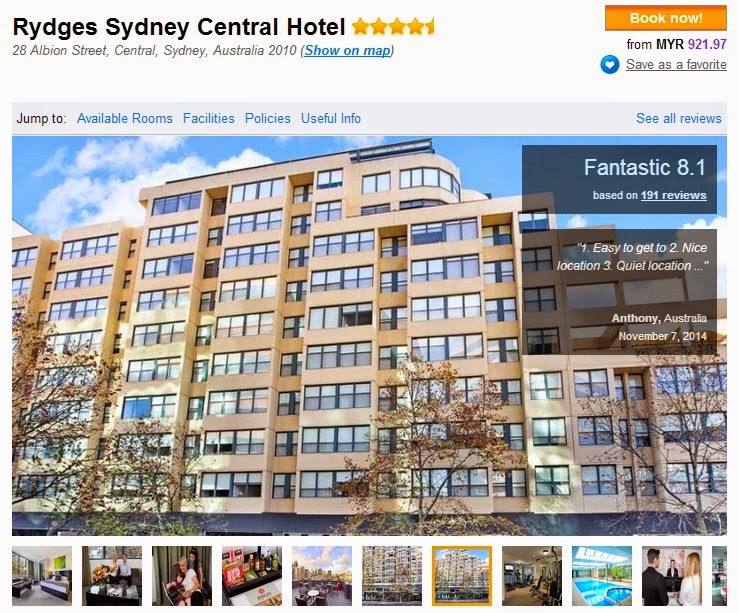Select the rooftop terrace skyline thumbnail
Viewport: 739px width, 613px height.
[322, 576]
